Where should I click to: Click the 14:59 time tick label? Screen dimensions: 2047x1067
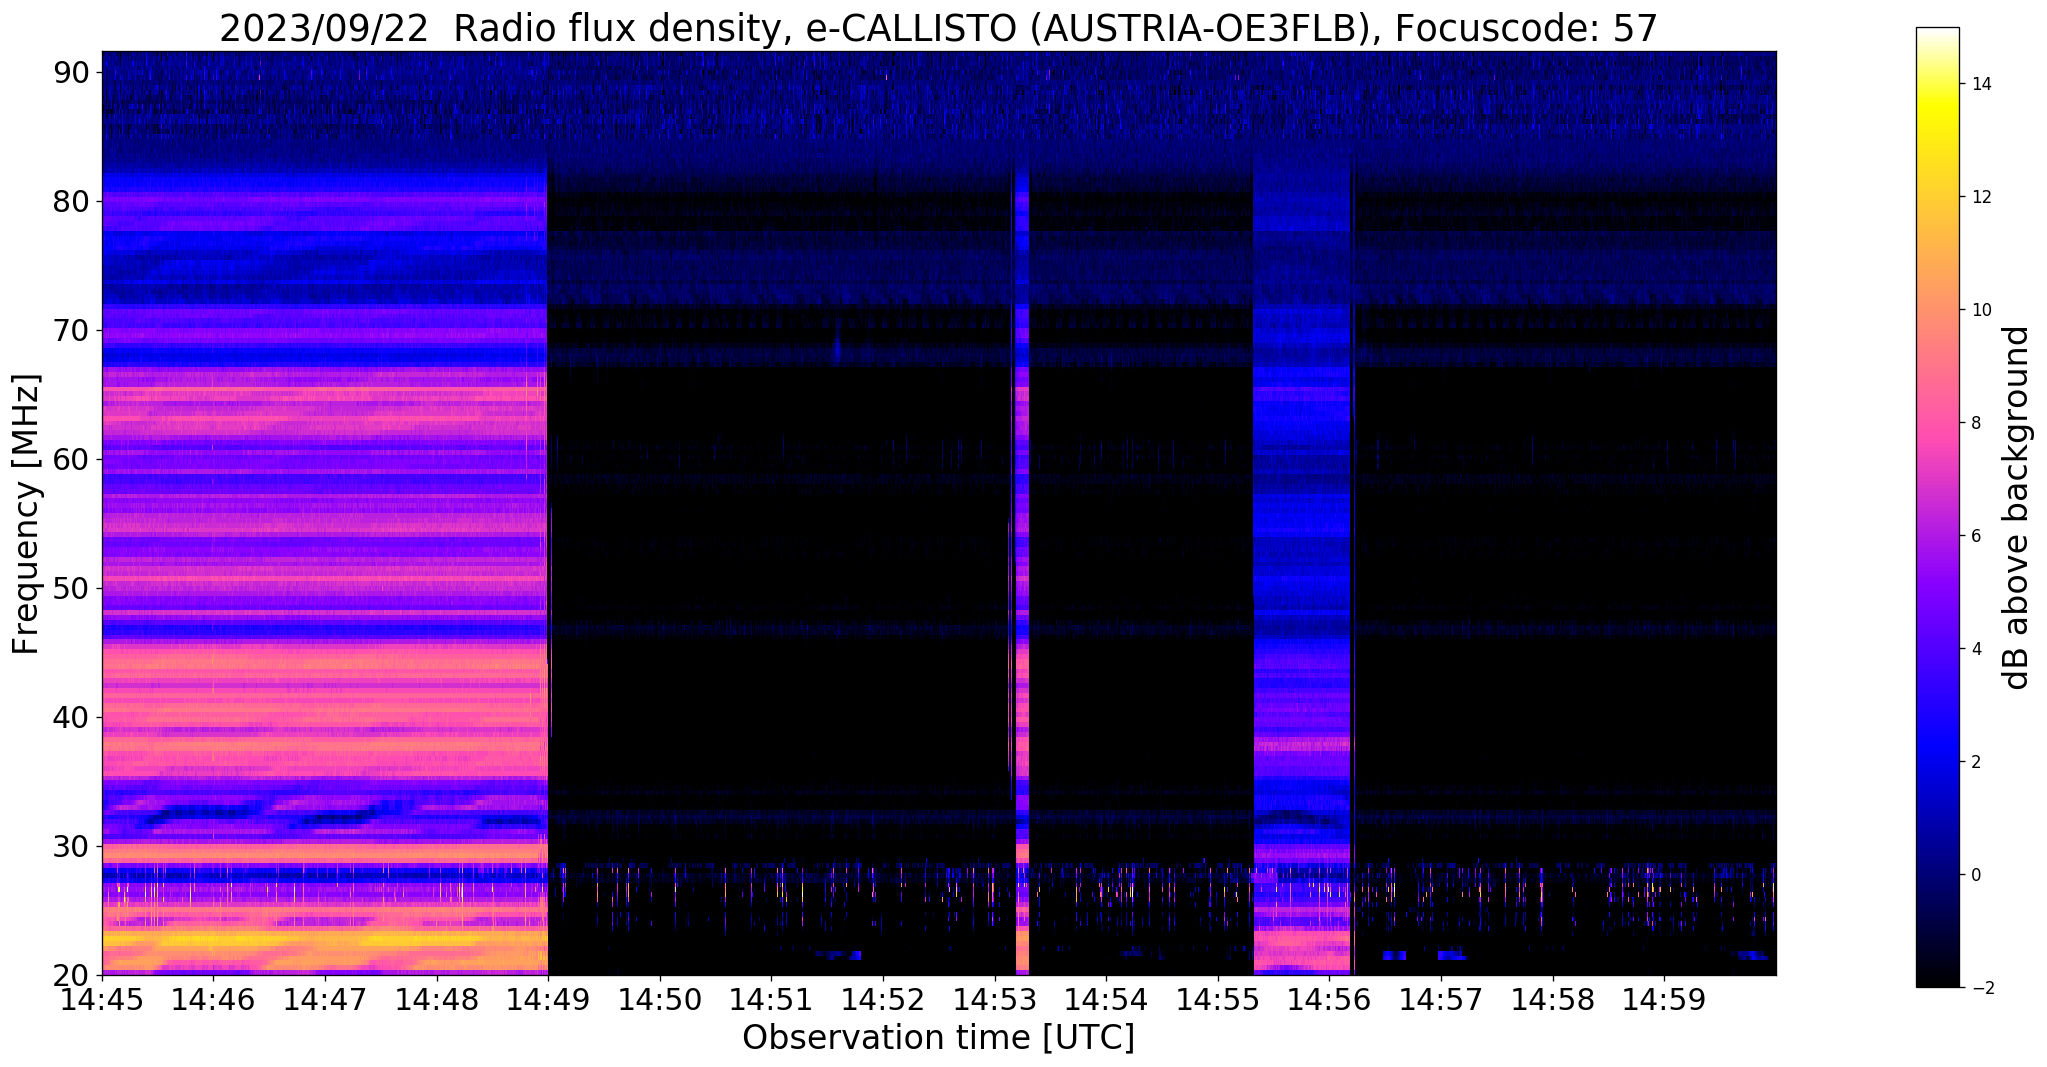coord(1664,999)
